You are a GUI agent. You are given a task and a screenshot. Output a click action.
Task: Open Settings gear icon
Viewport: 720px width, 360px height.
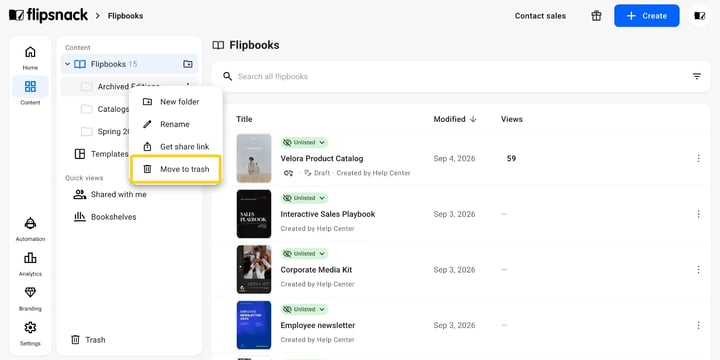point(30,327)
